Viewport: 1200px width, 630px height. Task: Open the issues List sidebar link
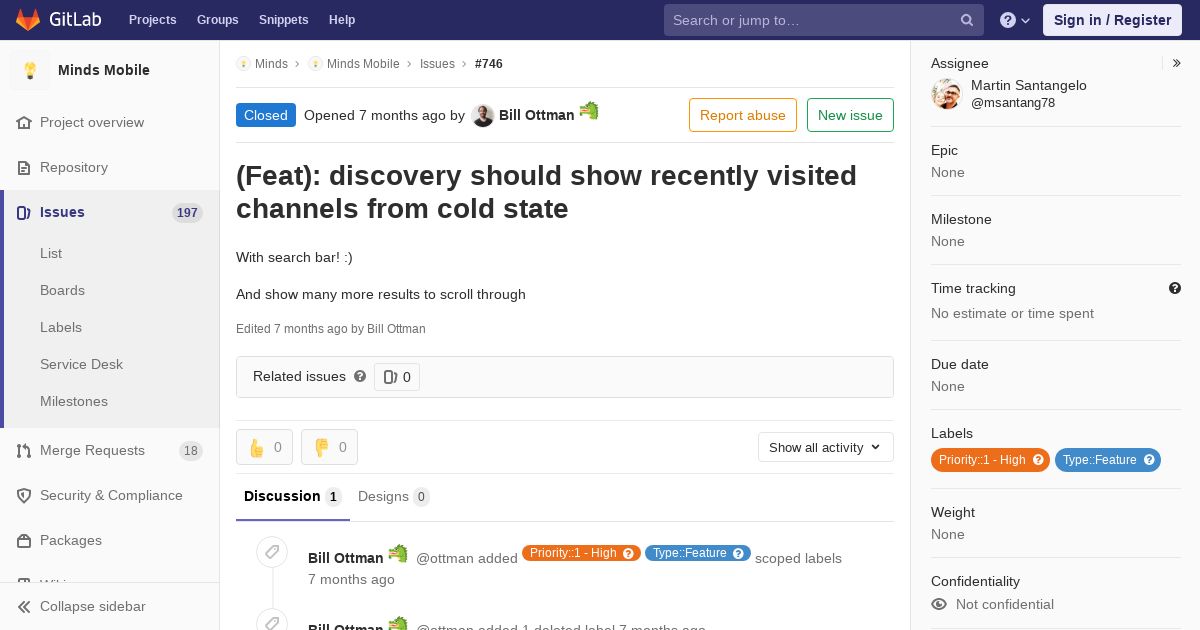point(51,253)
